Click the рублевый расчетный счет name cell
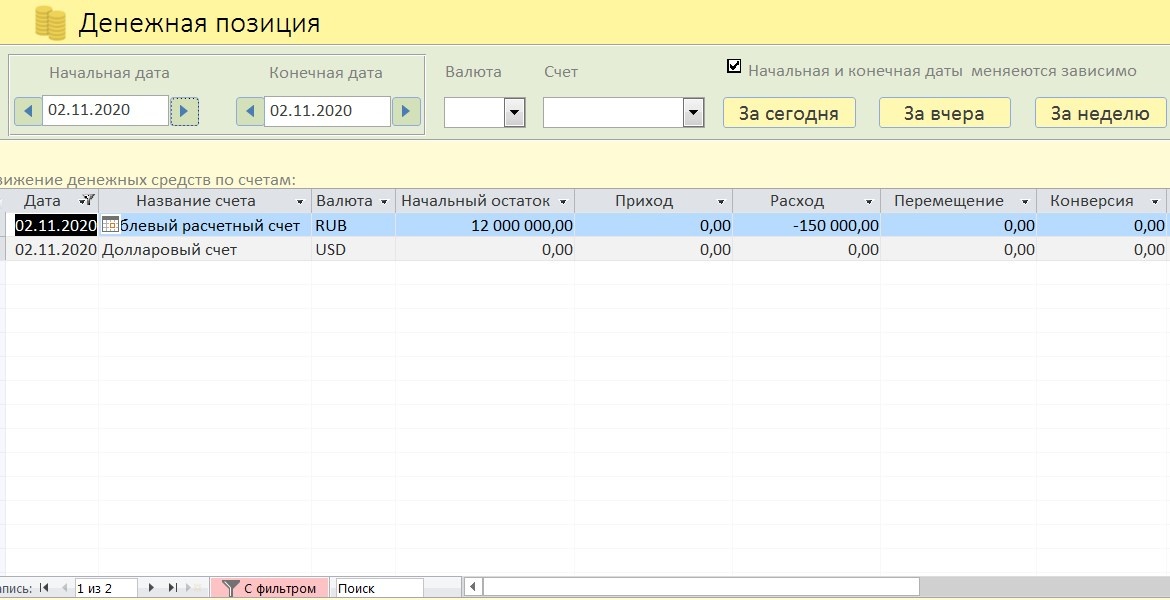 (x=205, y=225)
